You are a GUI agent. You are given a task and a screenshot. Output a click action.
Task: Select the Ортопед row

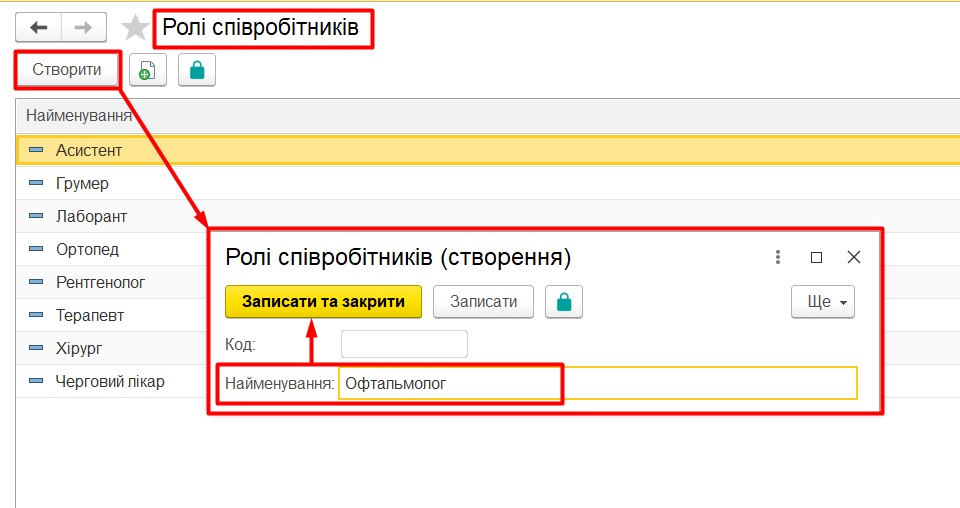point(112,249)
